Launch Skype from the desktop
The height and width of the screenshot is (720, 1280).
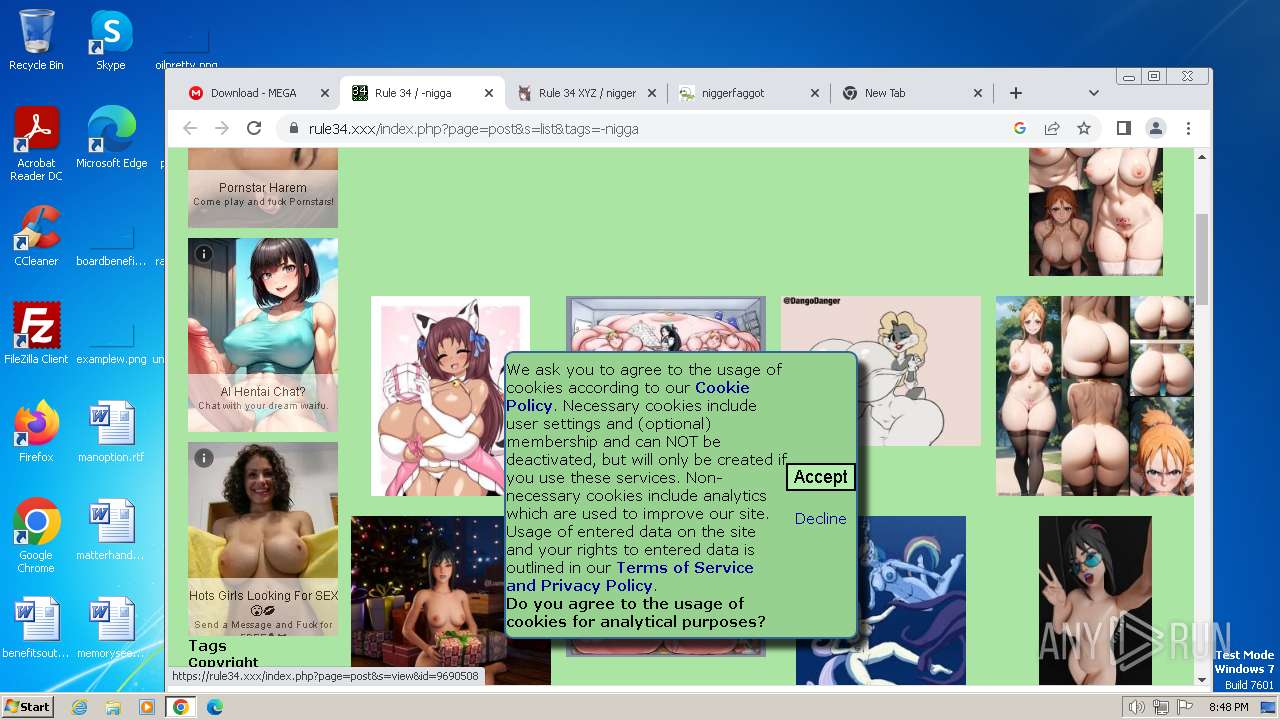[110, 40]
